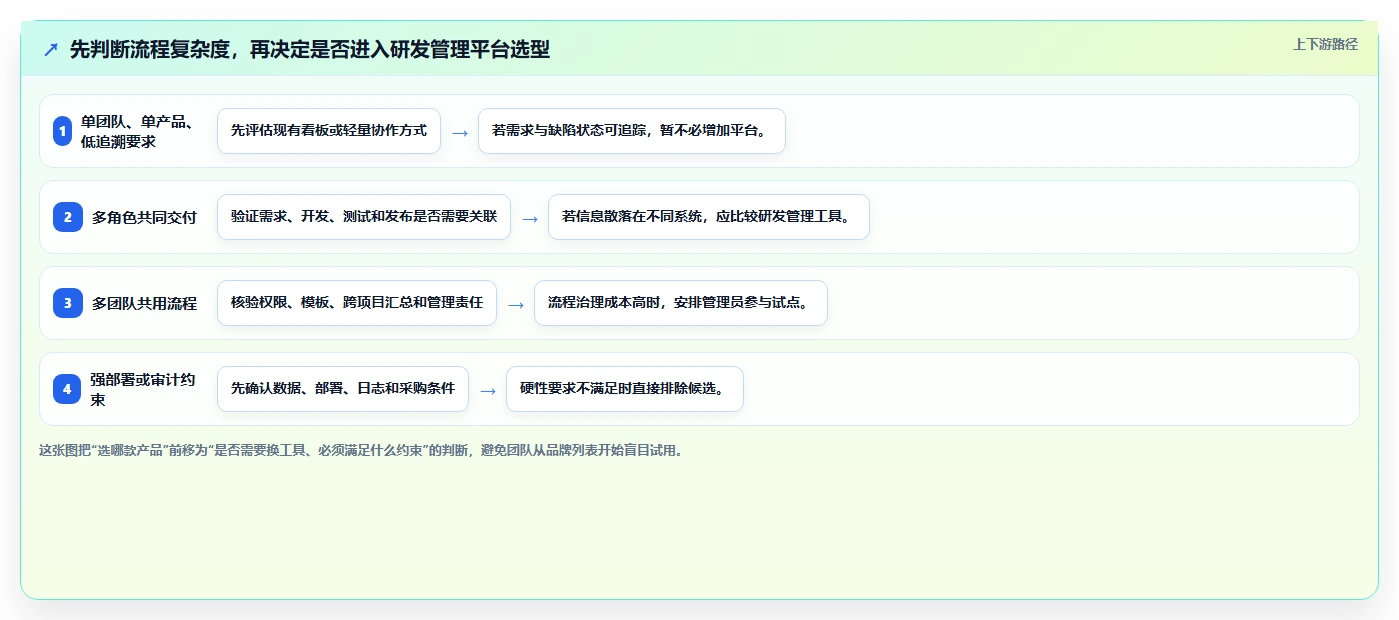Viewport: 1399px width, 620px height.
Task: Click the title 先判断流程复杂度，再决定是否进入研发管理平台选型
Action: (x=310, y=49)
